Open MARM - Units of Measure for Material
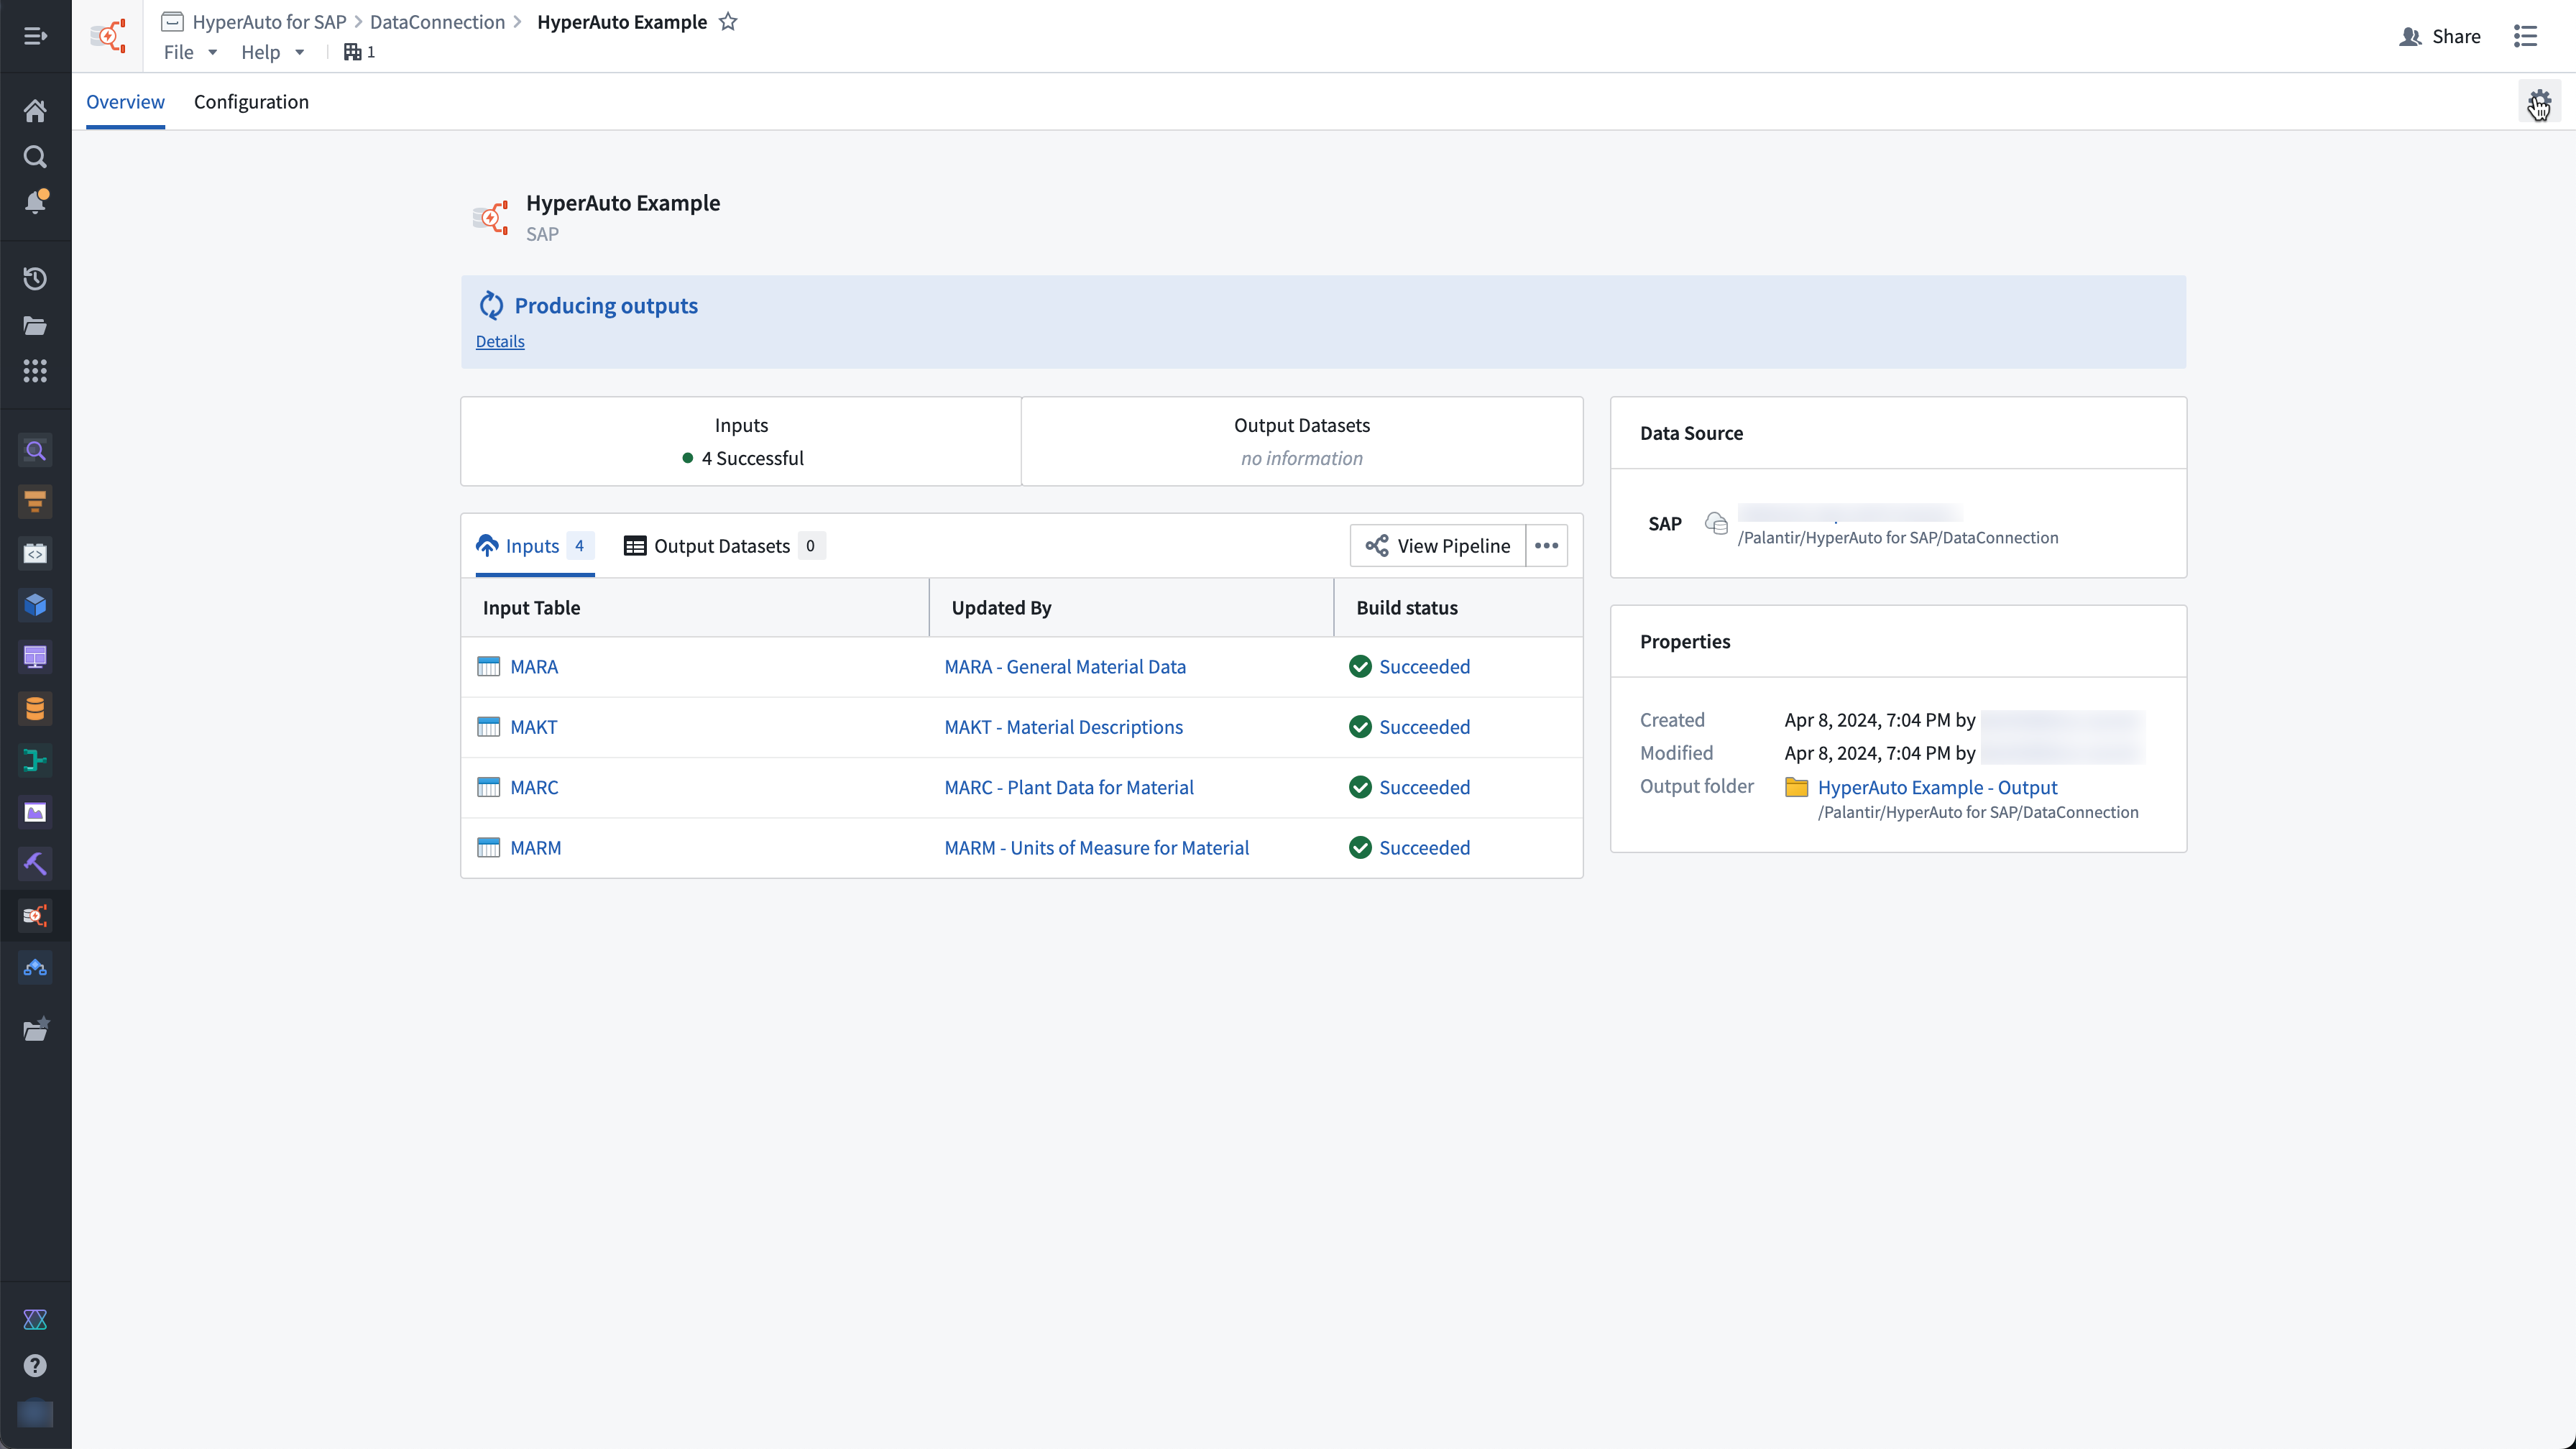2576x1449 pixels. tap(1096, 848)
